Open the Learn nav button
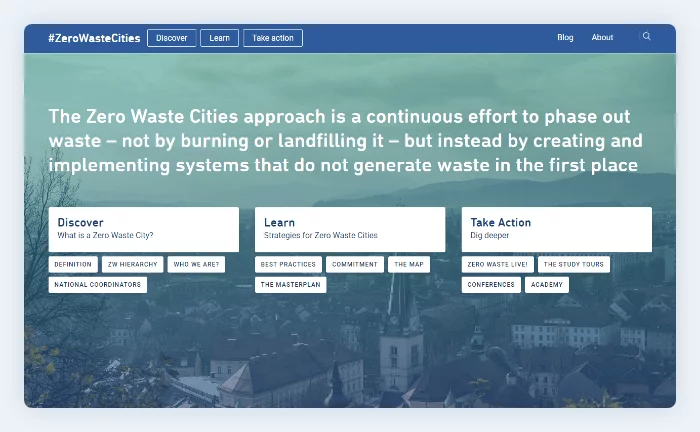700x432 pixels. tap(220, 38)
